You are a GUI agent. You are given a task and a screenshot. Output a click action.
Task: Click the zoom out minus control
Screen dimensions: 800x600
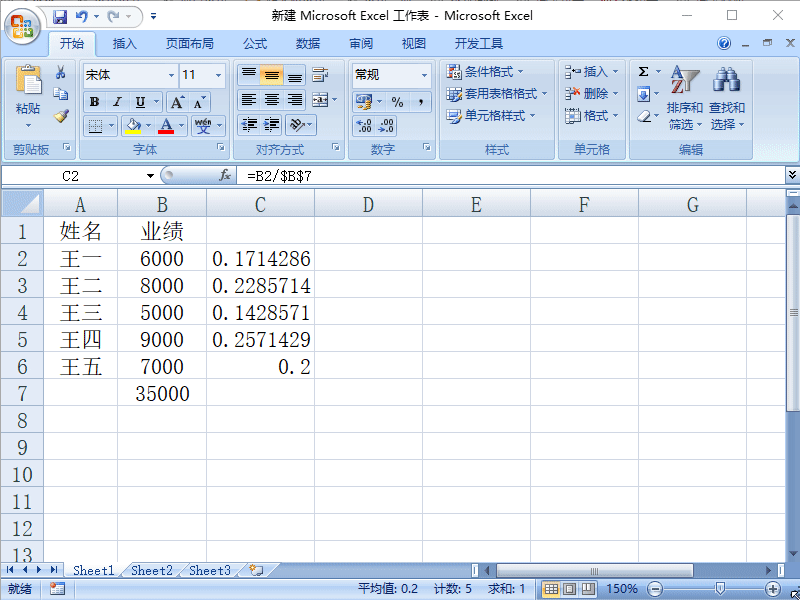656,589
